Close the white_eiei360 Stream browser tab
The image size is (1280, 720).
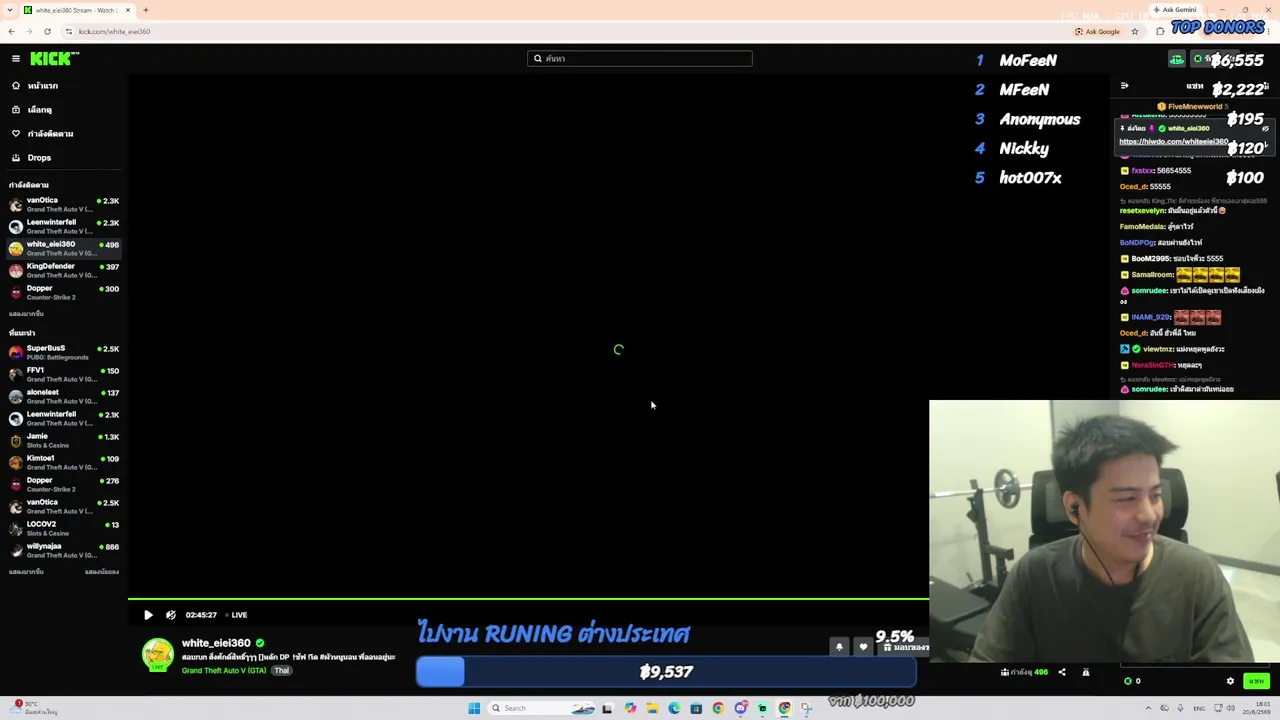[x=128, y=10]
